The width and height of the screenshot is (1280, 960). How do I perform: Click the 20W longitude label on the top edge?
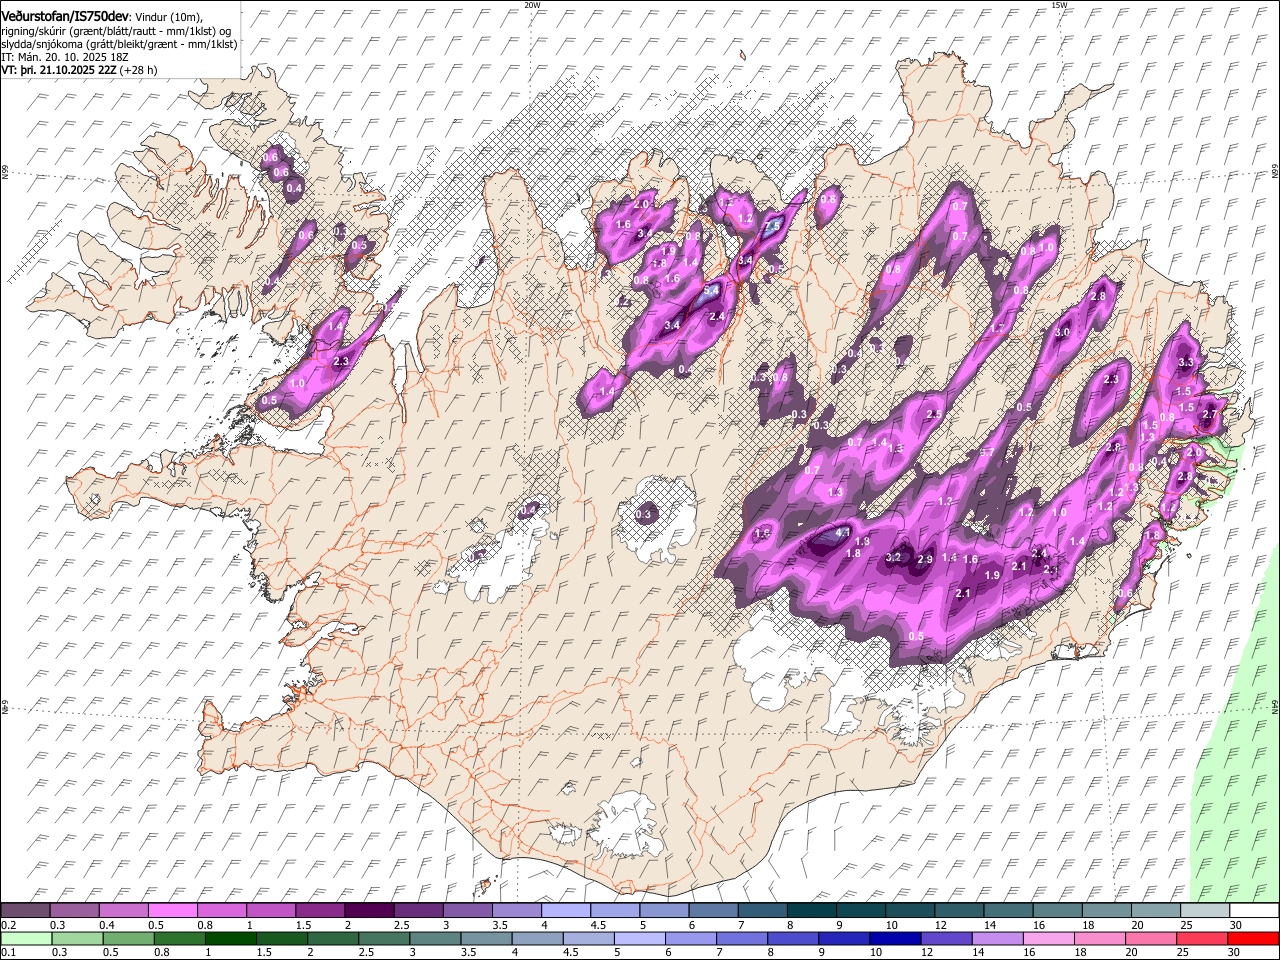click(x=532, y=5)
